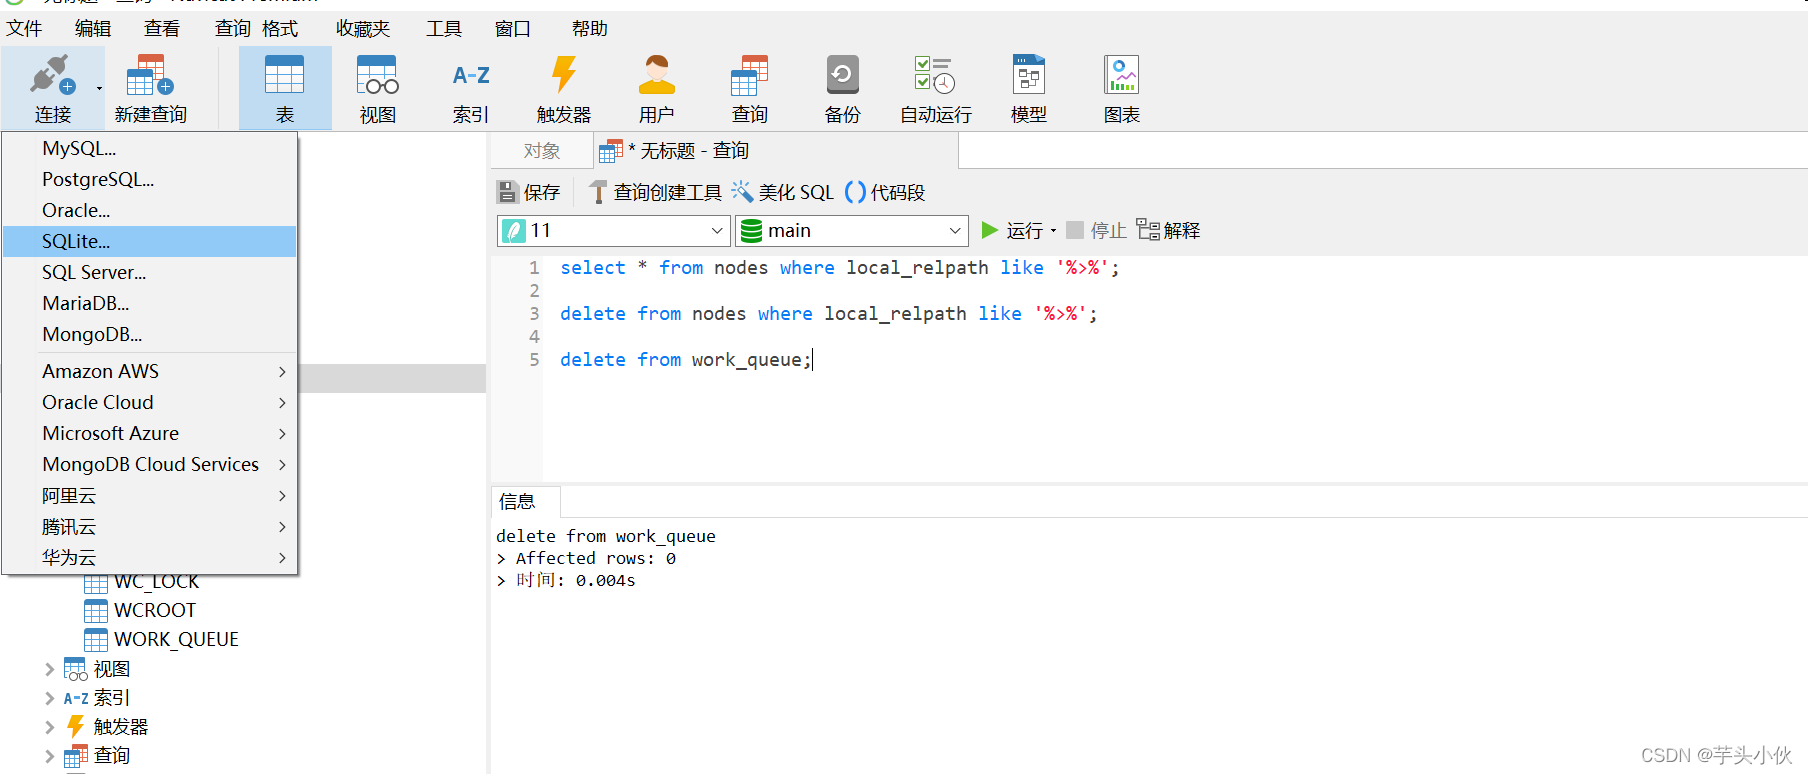Select the WORK_QUEUE table in tree
The width and height of the screenshot is (1808, 774).
coord(175,639)
